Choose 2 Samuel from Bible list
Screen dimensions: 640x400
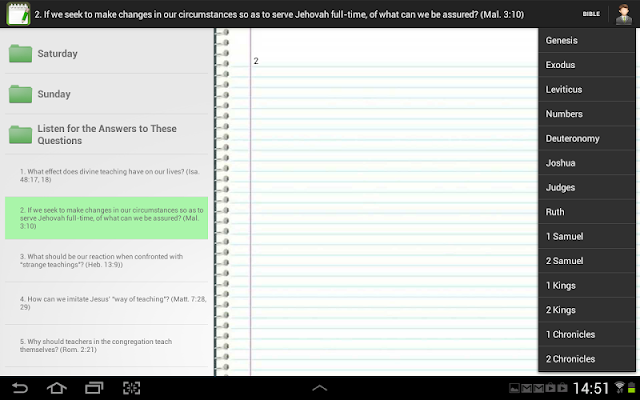(x=587, y=260)
